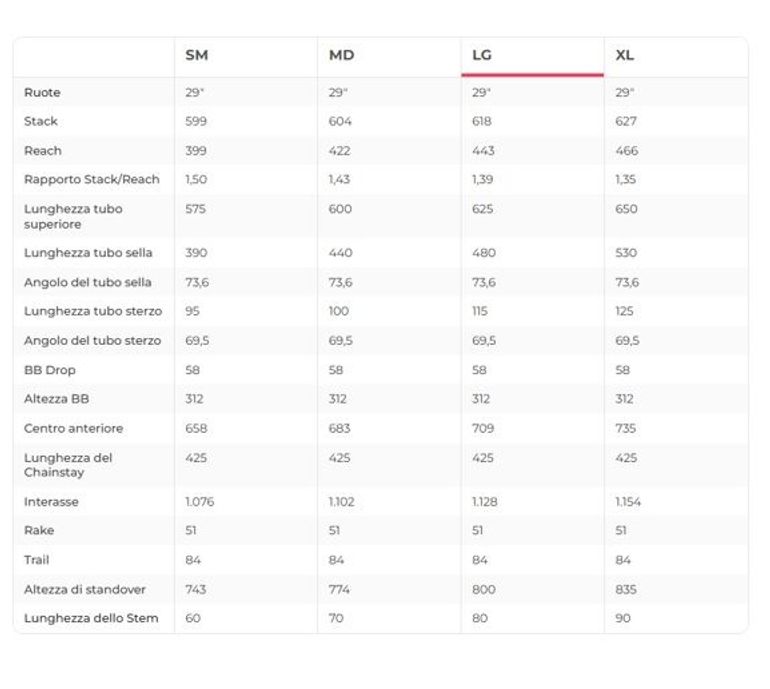The height and width of the screenshot is (689, 770).
Task: Click the Rapporto Stack/Reach label
Action: point(92,180)
